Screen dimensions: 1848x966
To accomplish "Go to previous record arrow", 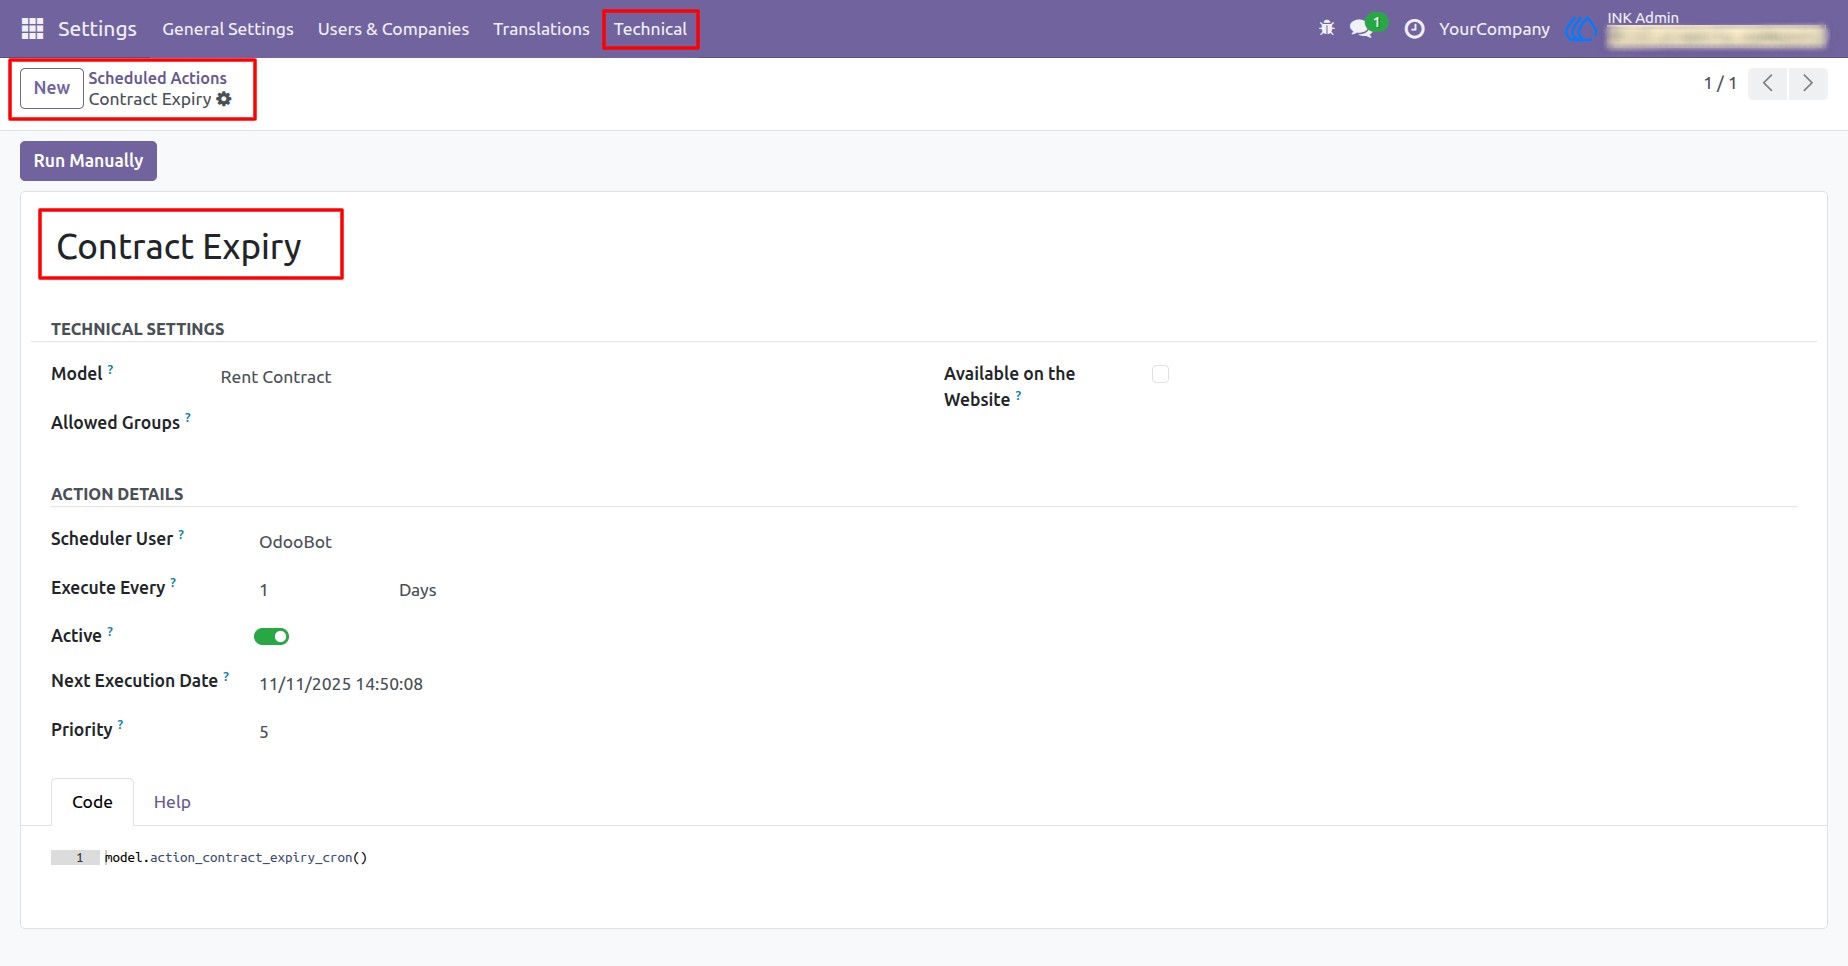I will (1768, 83).
